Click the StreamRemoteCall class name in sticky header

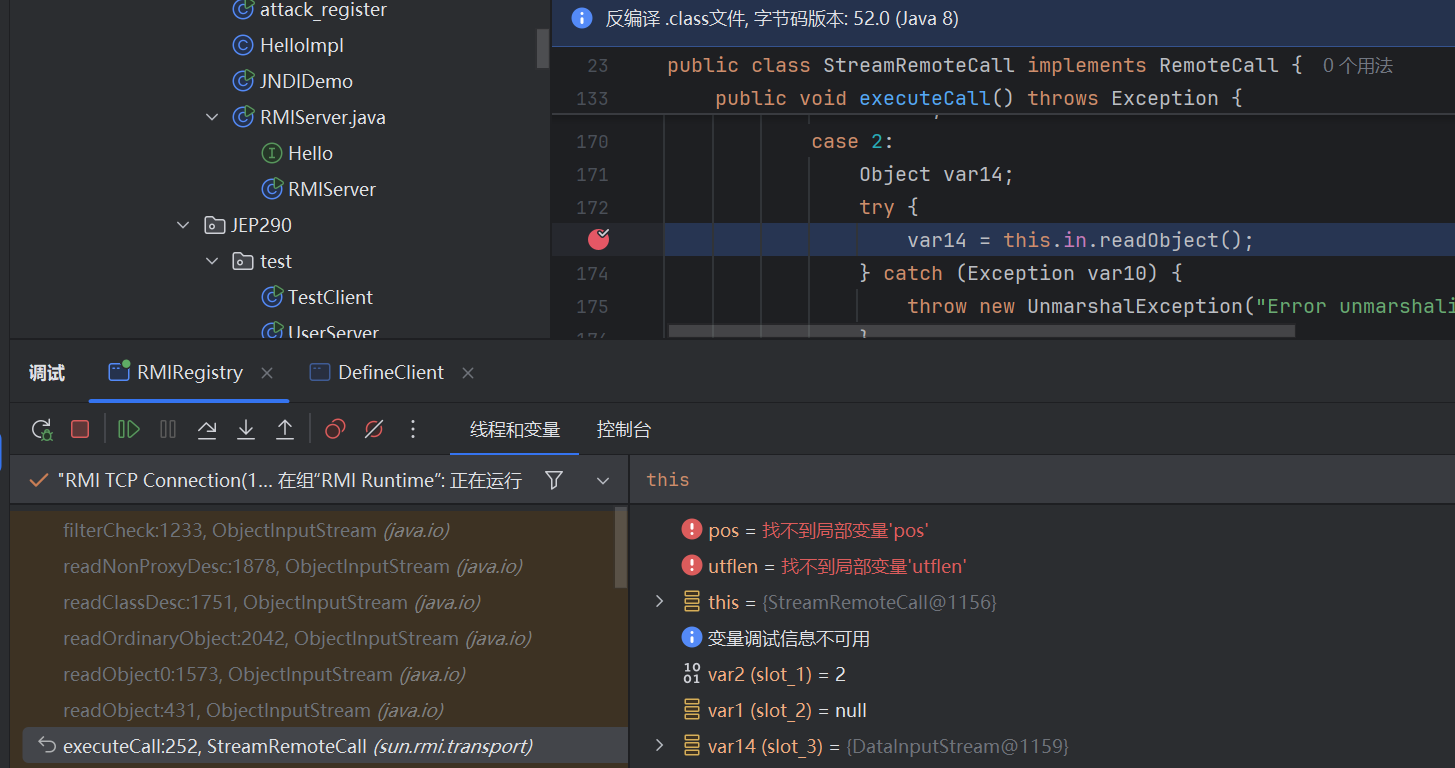pyautogui.click(x=919, y=66)
